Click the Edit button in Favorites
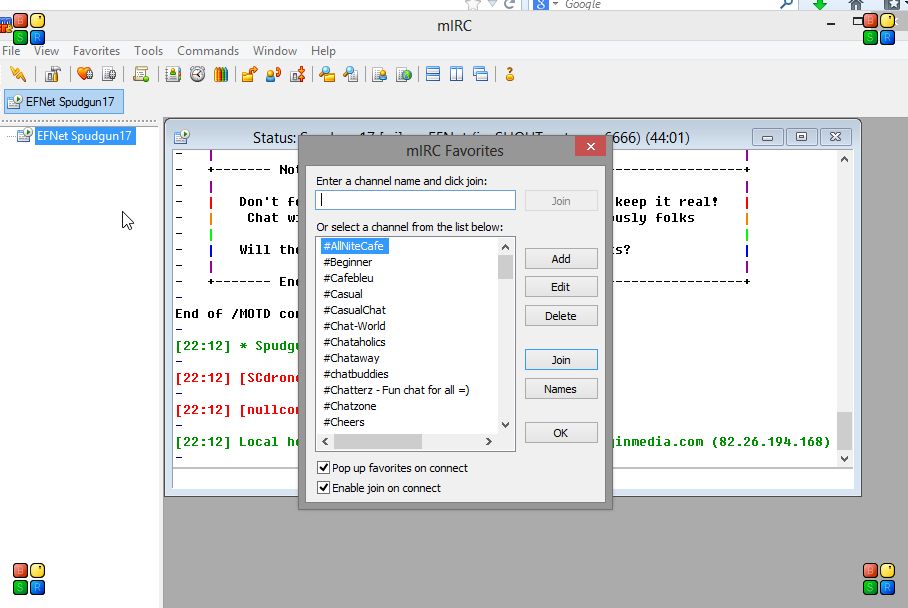908x608 pixels. 561,287
